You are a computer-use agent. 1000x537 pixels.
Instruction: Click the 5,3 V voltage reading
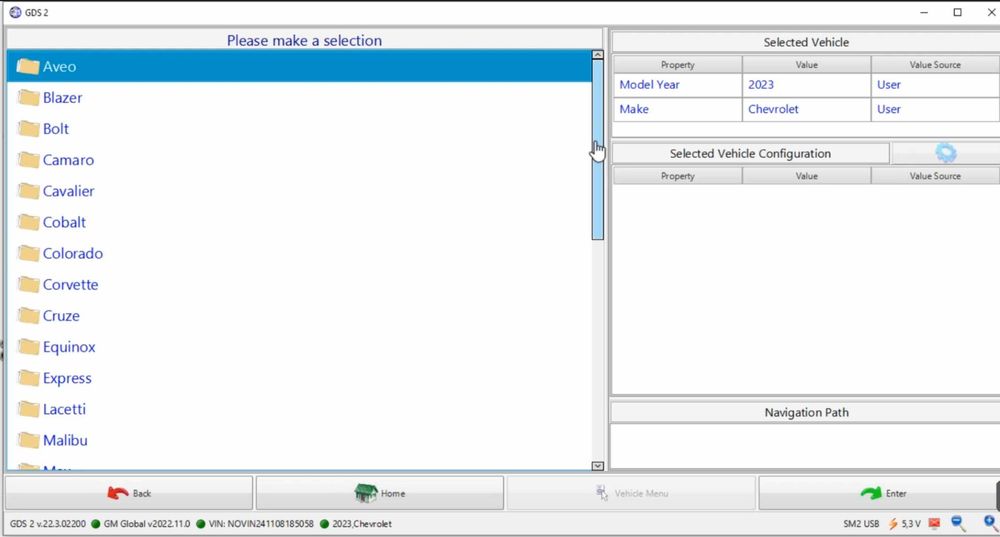pyautogui.click(x=911, y=524)
